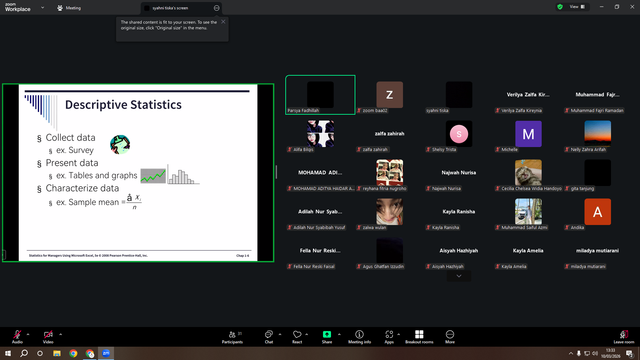Select reyhana fitria nugroho's tile

(390, 173)
